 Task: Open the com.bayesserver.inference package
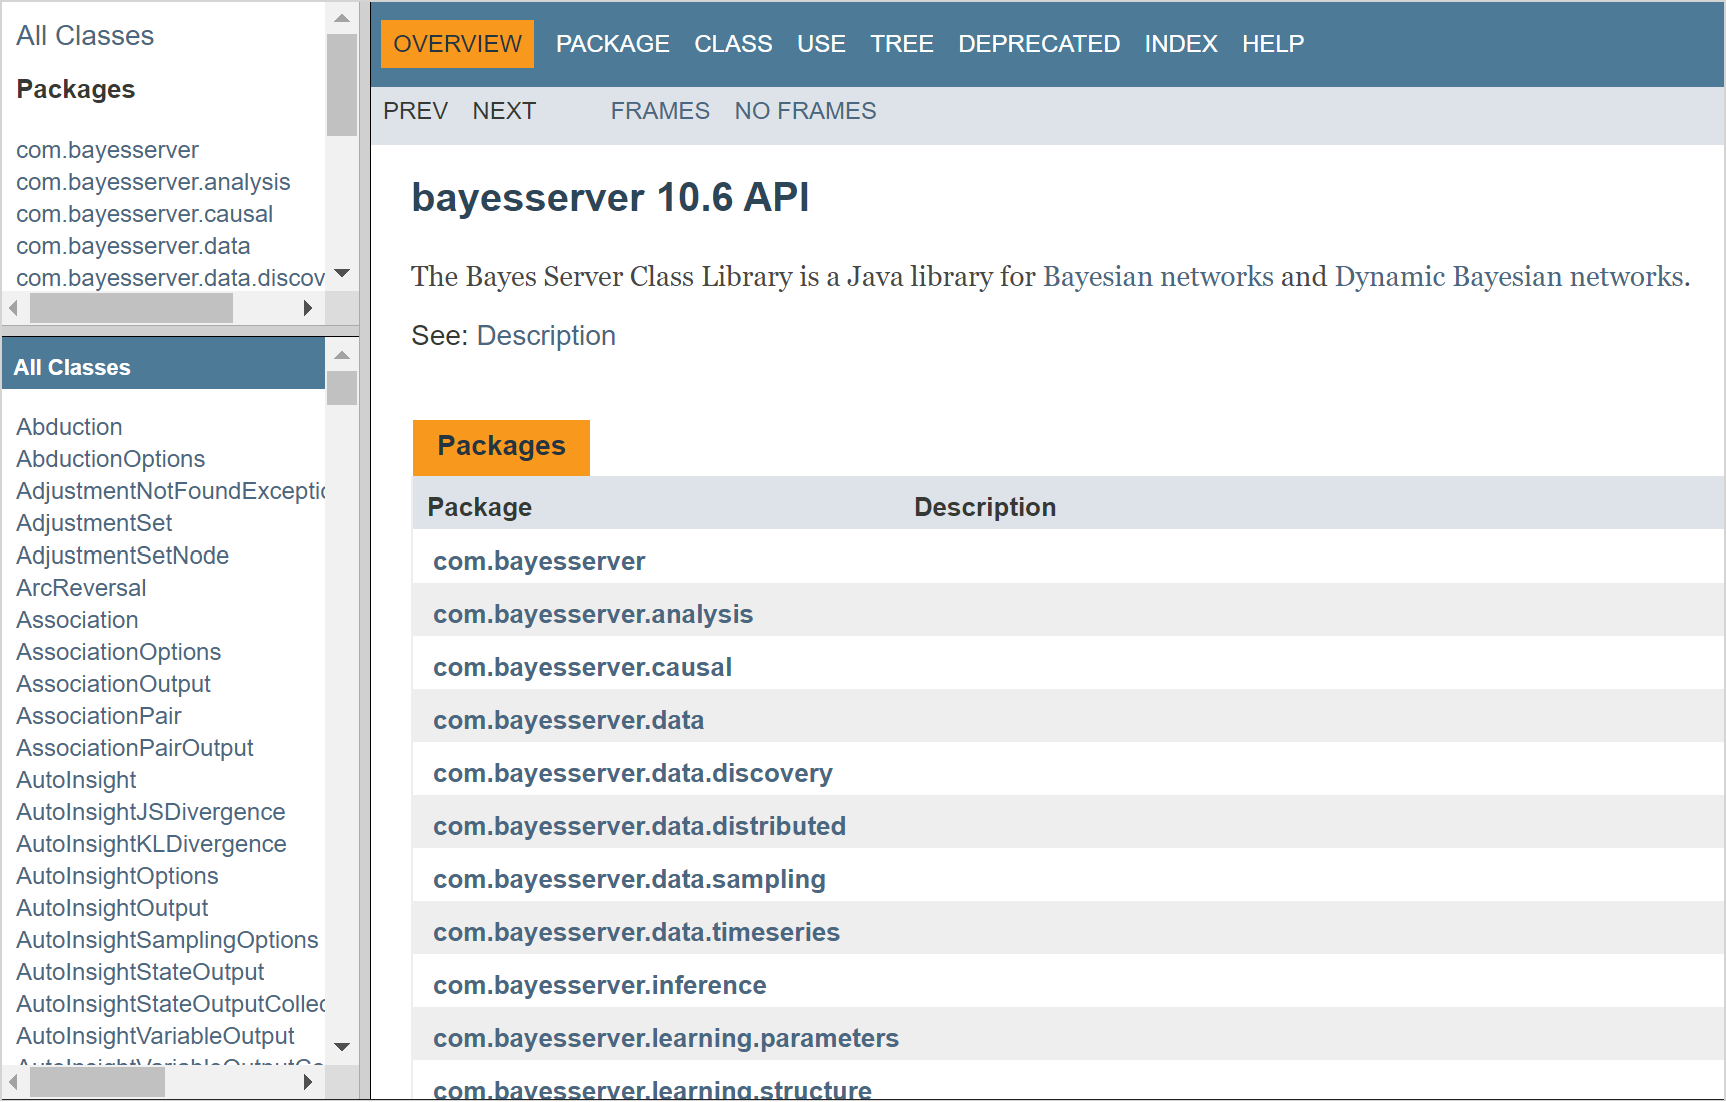(x=599, y=984)
